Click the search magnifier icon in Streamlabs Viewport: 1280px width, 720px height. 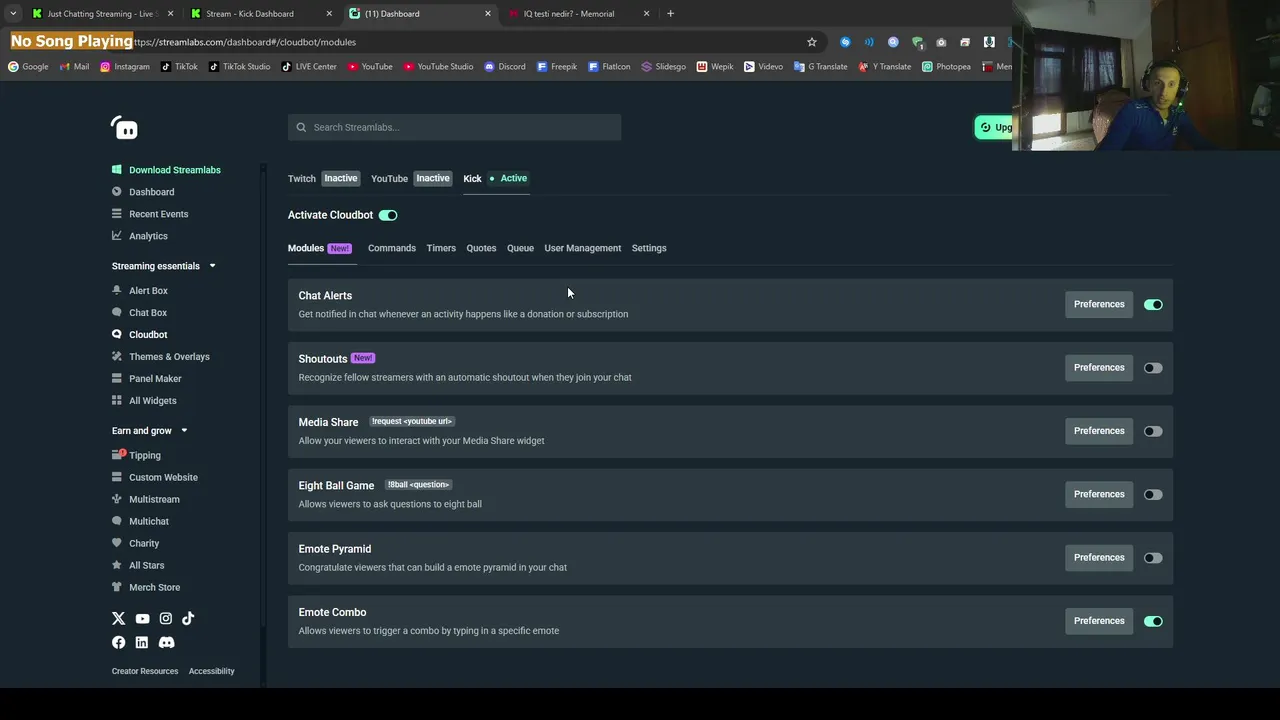click(301, 127)
